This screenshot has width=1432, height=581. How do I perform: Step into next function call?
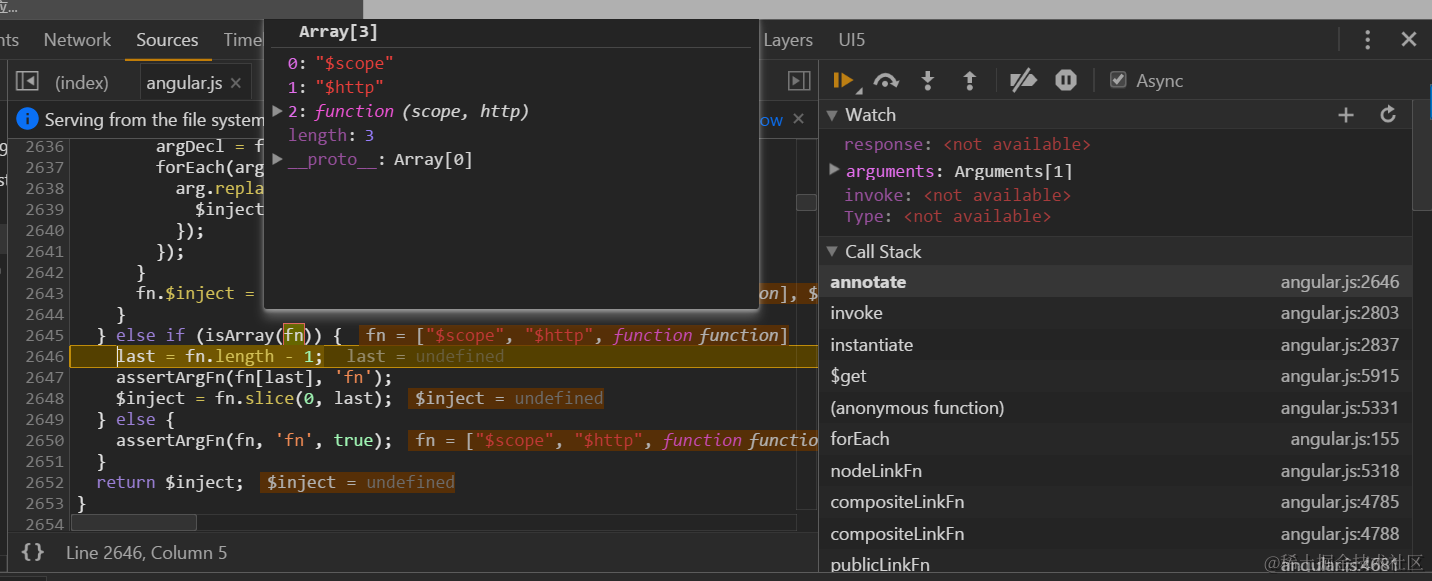click(x=927, y=80)
